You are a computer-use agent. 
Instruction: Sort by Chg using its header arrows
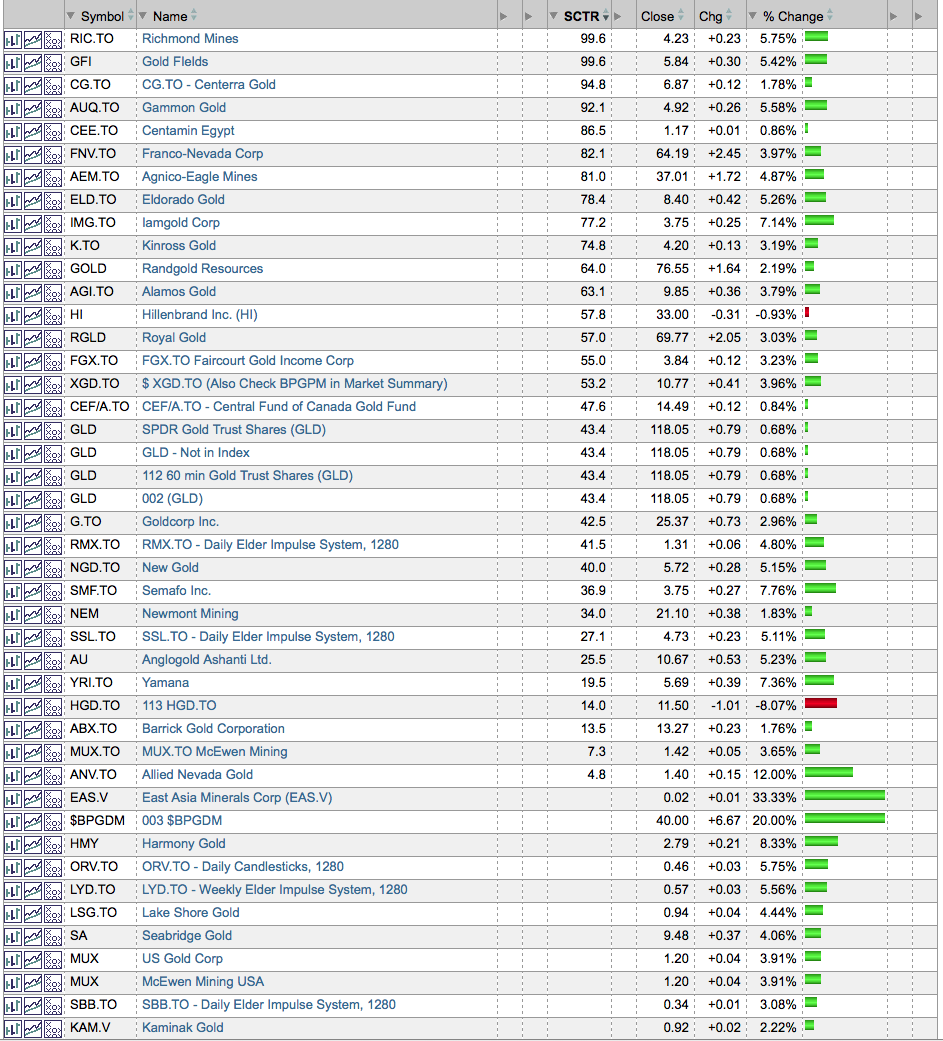[729, 16]
